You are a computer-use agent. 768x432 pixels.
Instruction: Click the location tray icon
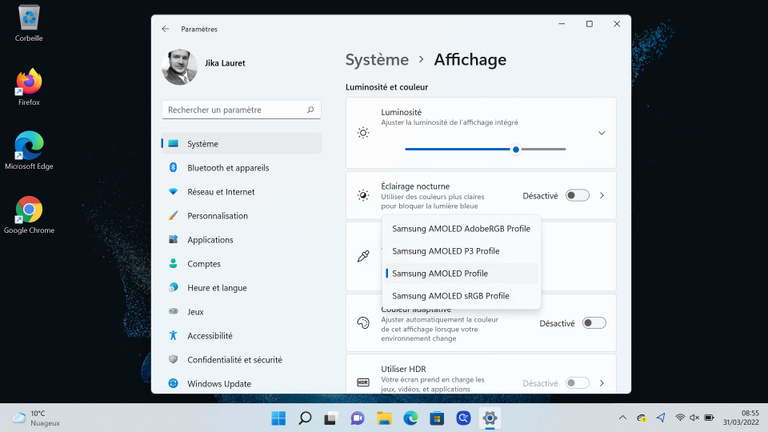tap(661, 417)
